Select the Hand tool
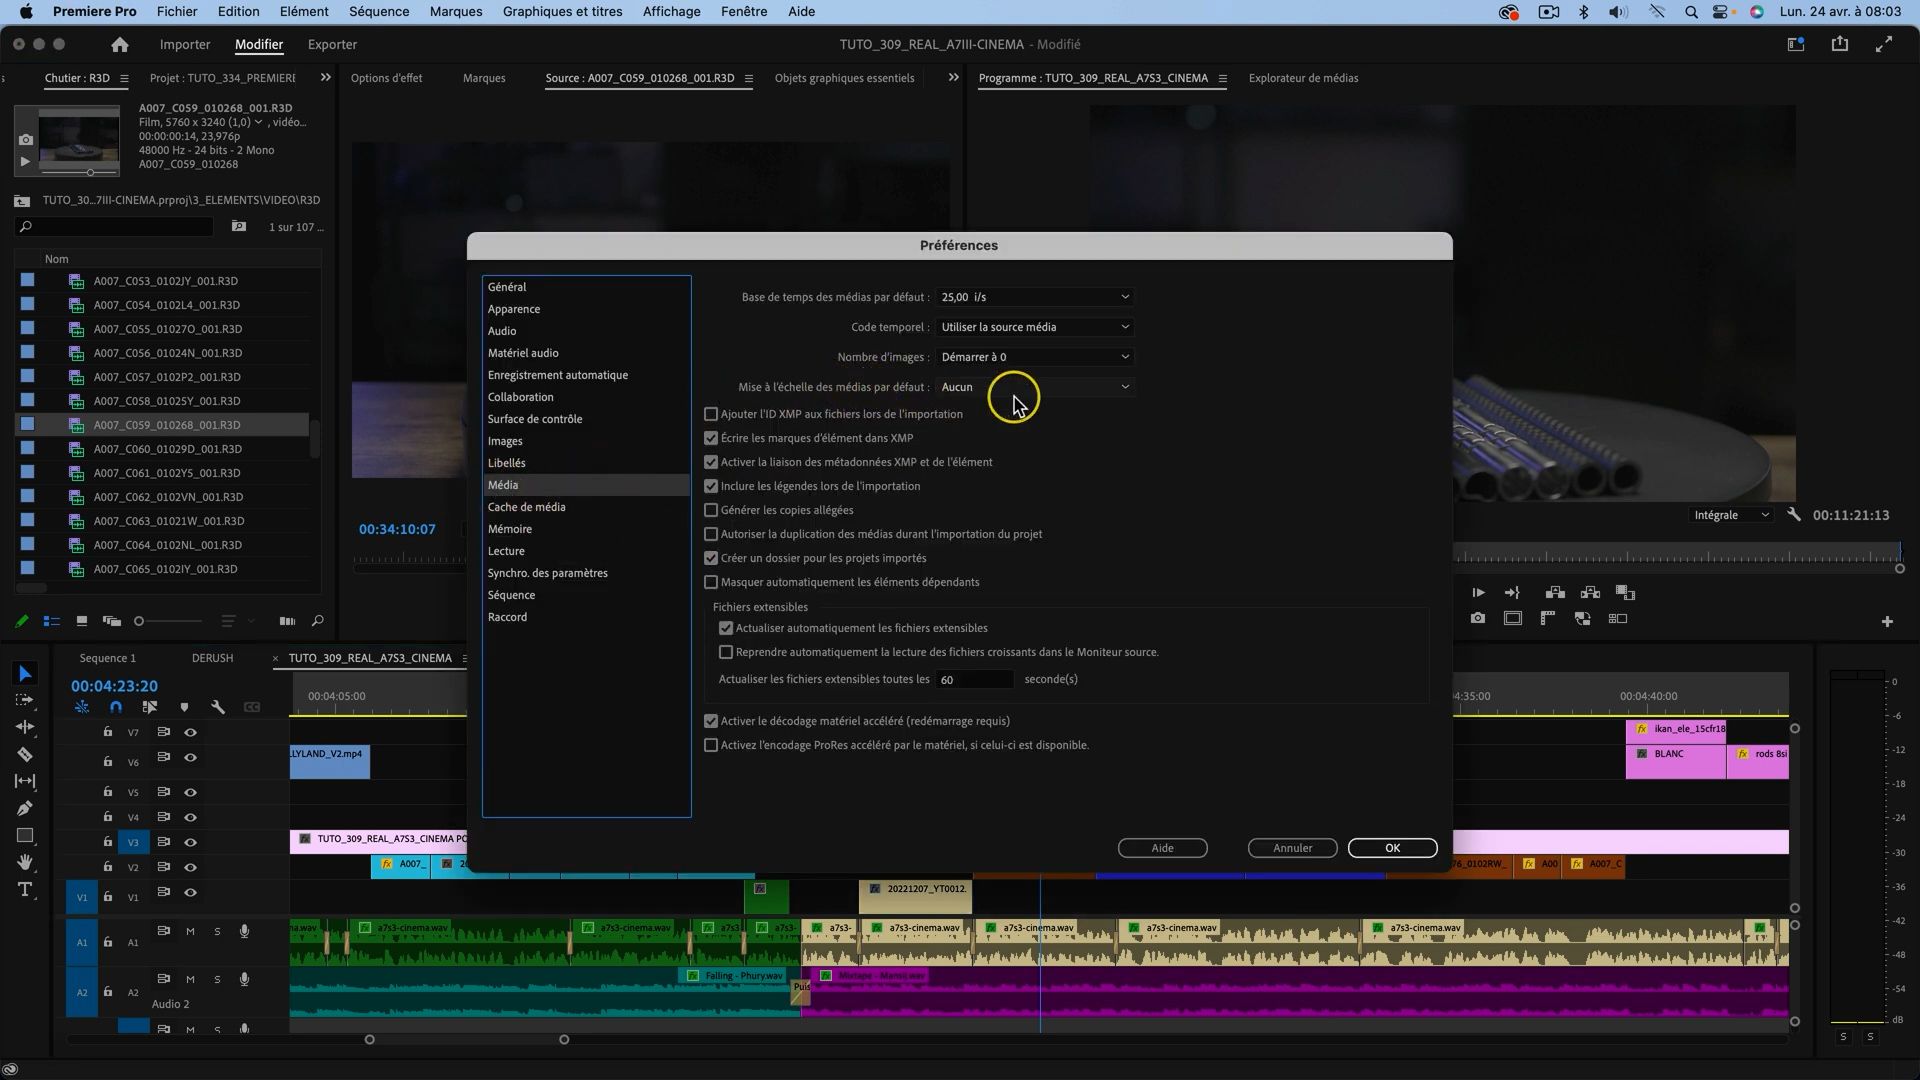This screenshot has width=1920, height=1080. click(25, 862)
